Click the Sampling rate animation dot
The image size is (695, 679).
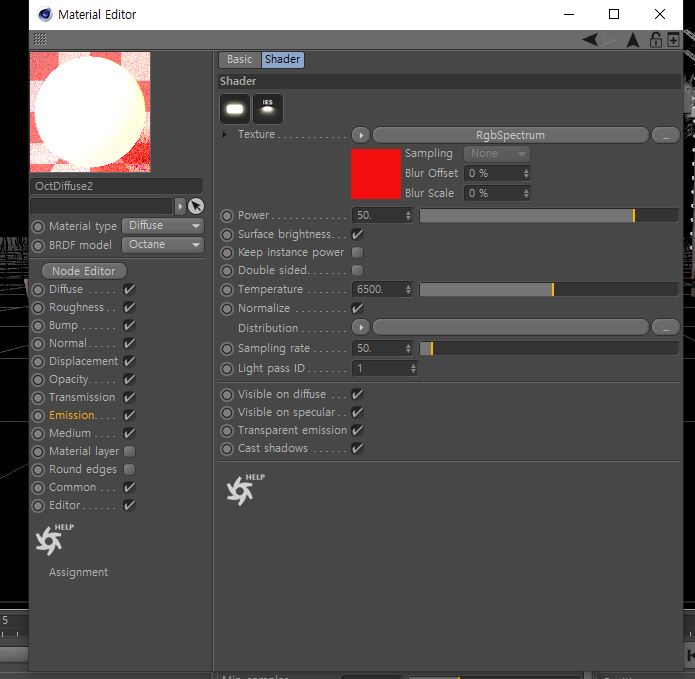click(227, 349)
